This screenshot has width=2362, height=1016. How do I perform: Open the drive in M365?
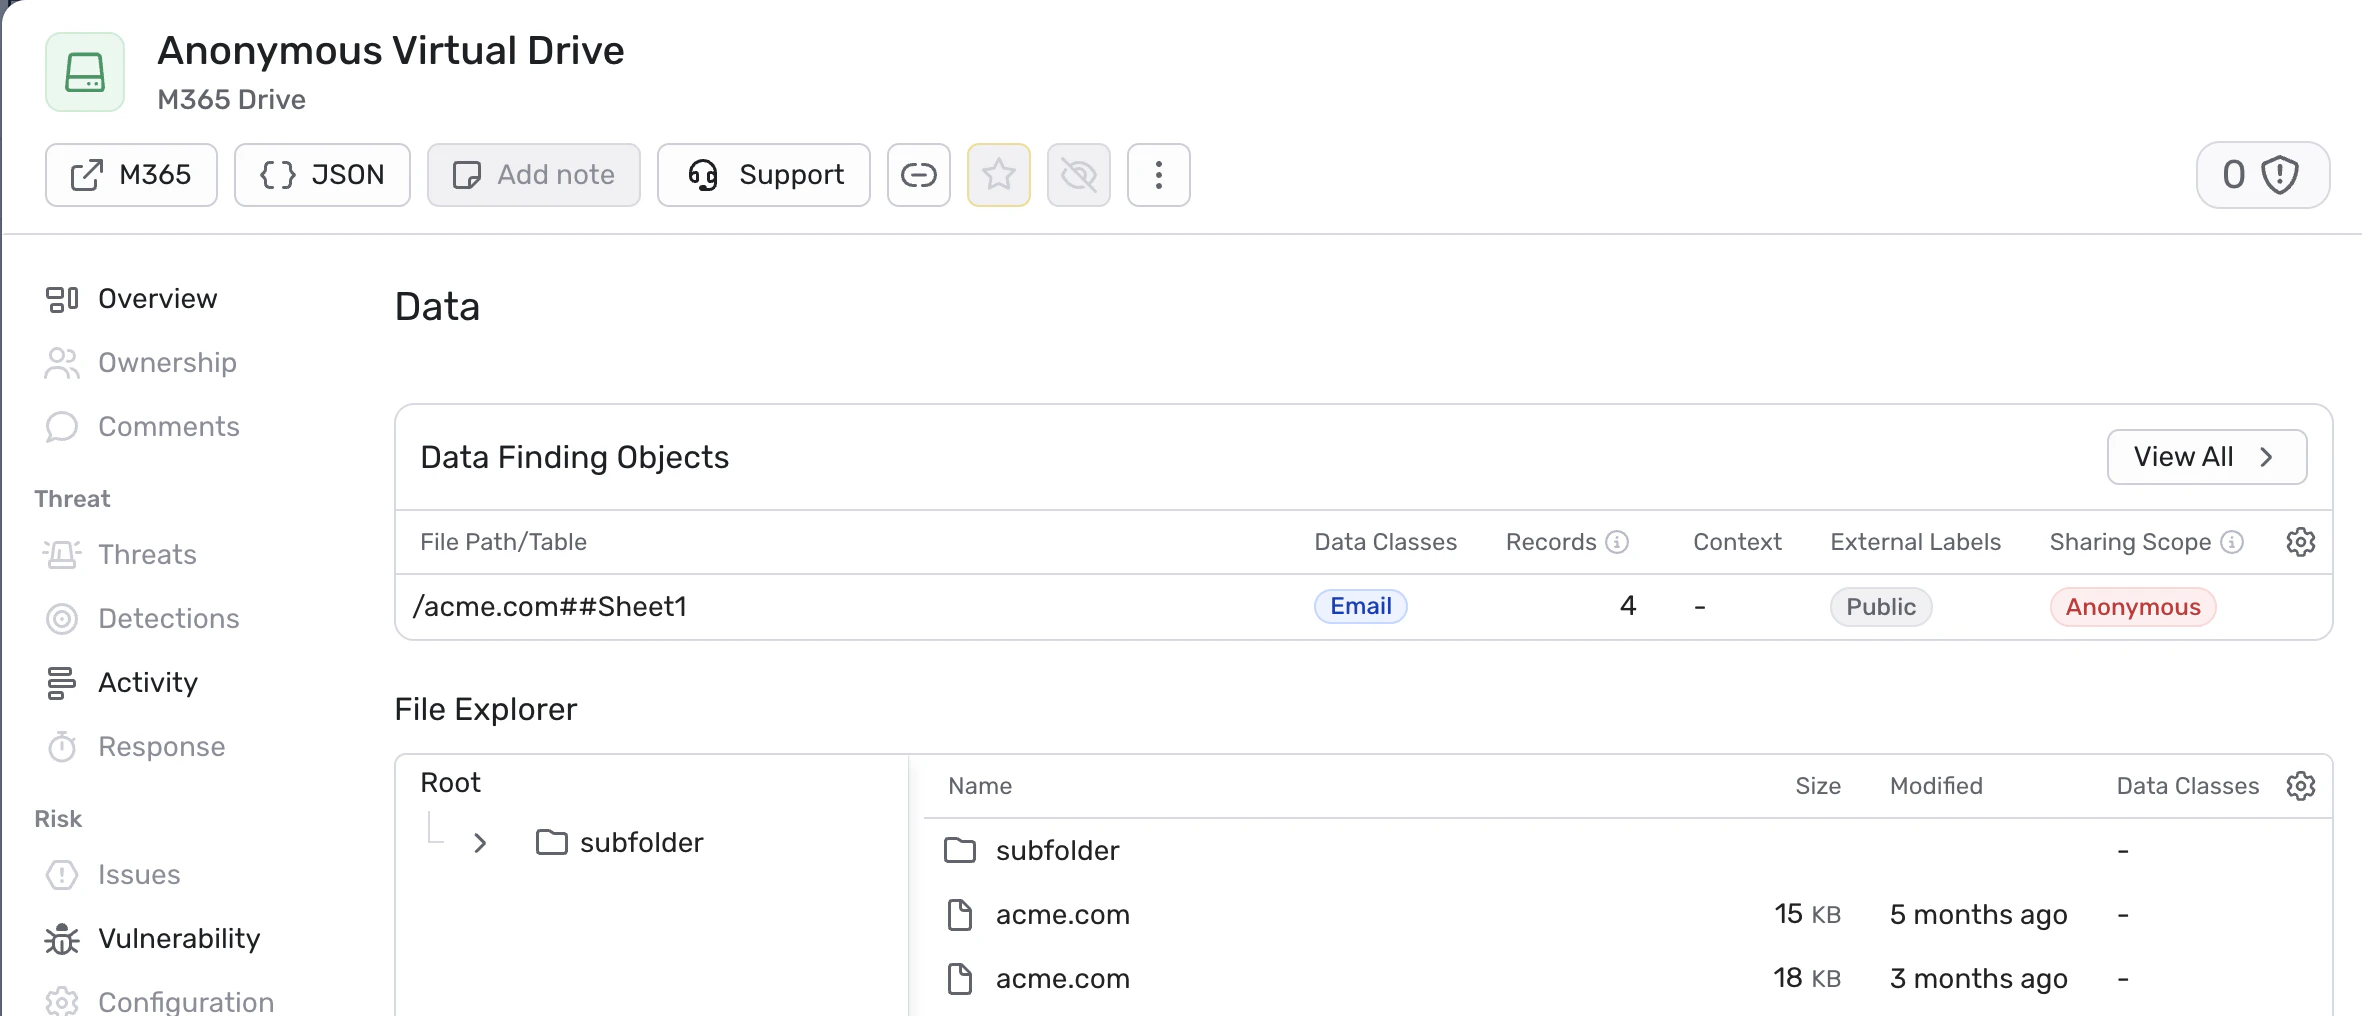point(131,175)
